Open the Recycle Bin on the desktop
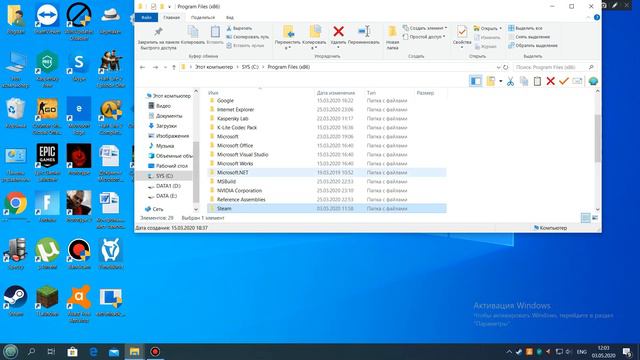The width and height of the screenshot is (640, 360). tap(16, 113)
